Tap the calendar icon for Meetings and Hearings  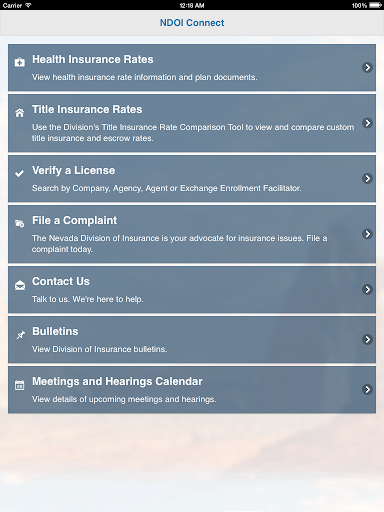20,385
